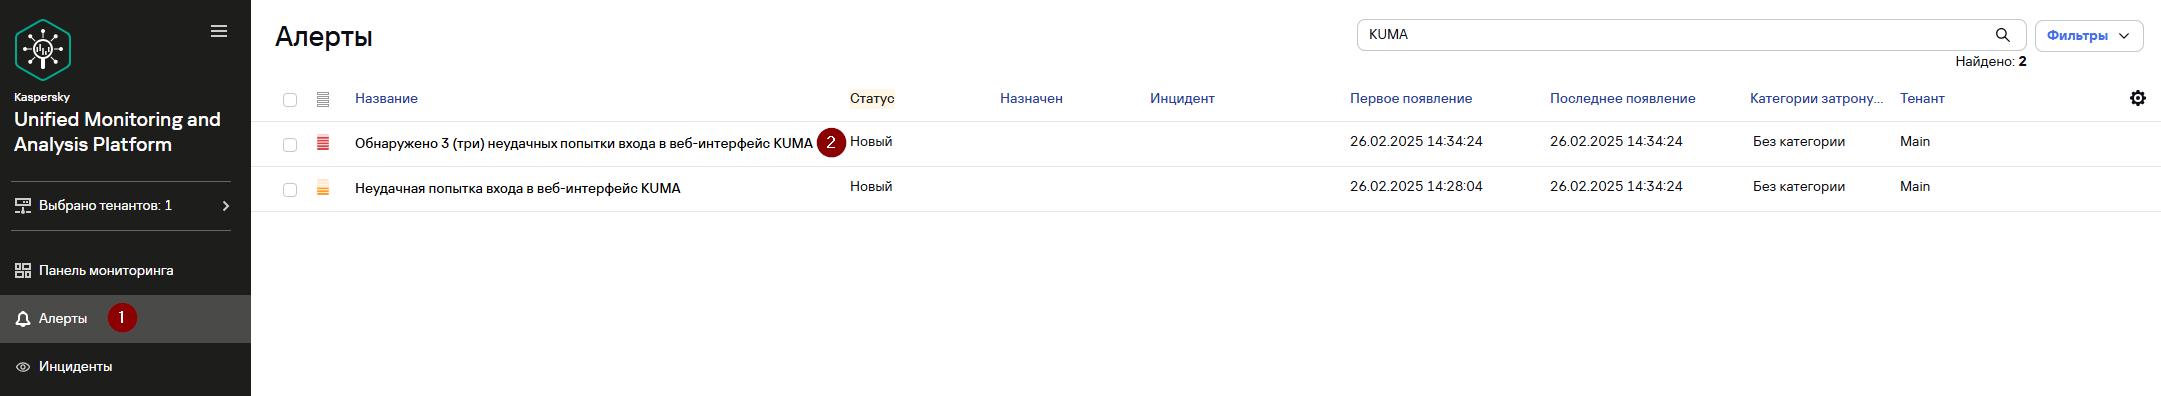The height and width of the screenshot is (396, 2161).
Task: Click search field containing KUMA
Action: tap(1691, 35)
